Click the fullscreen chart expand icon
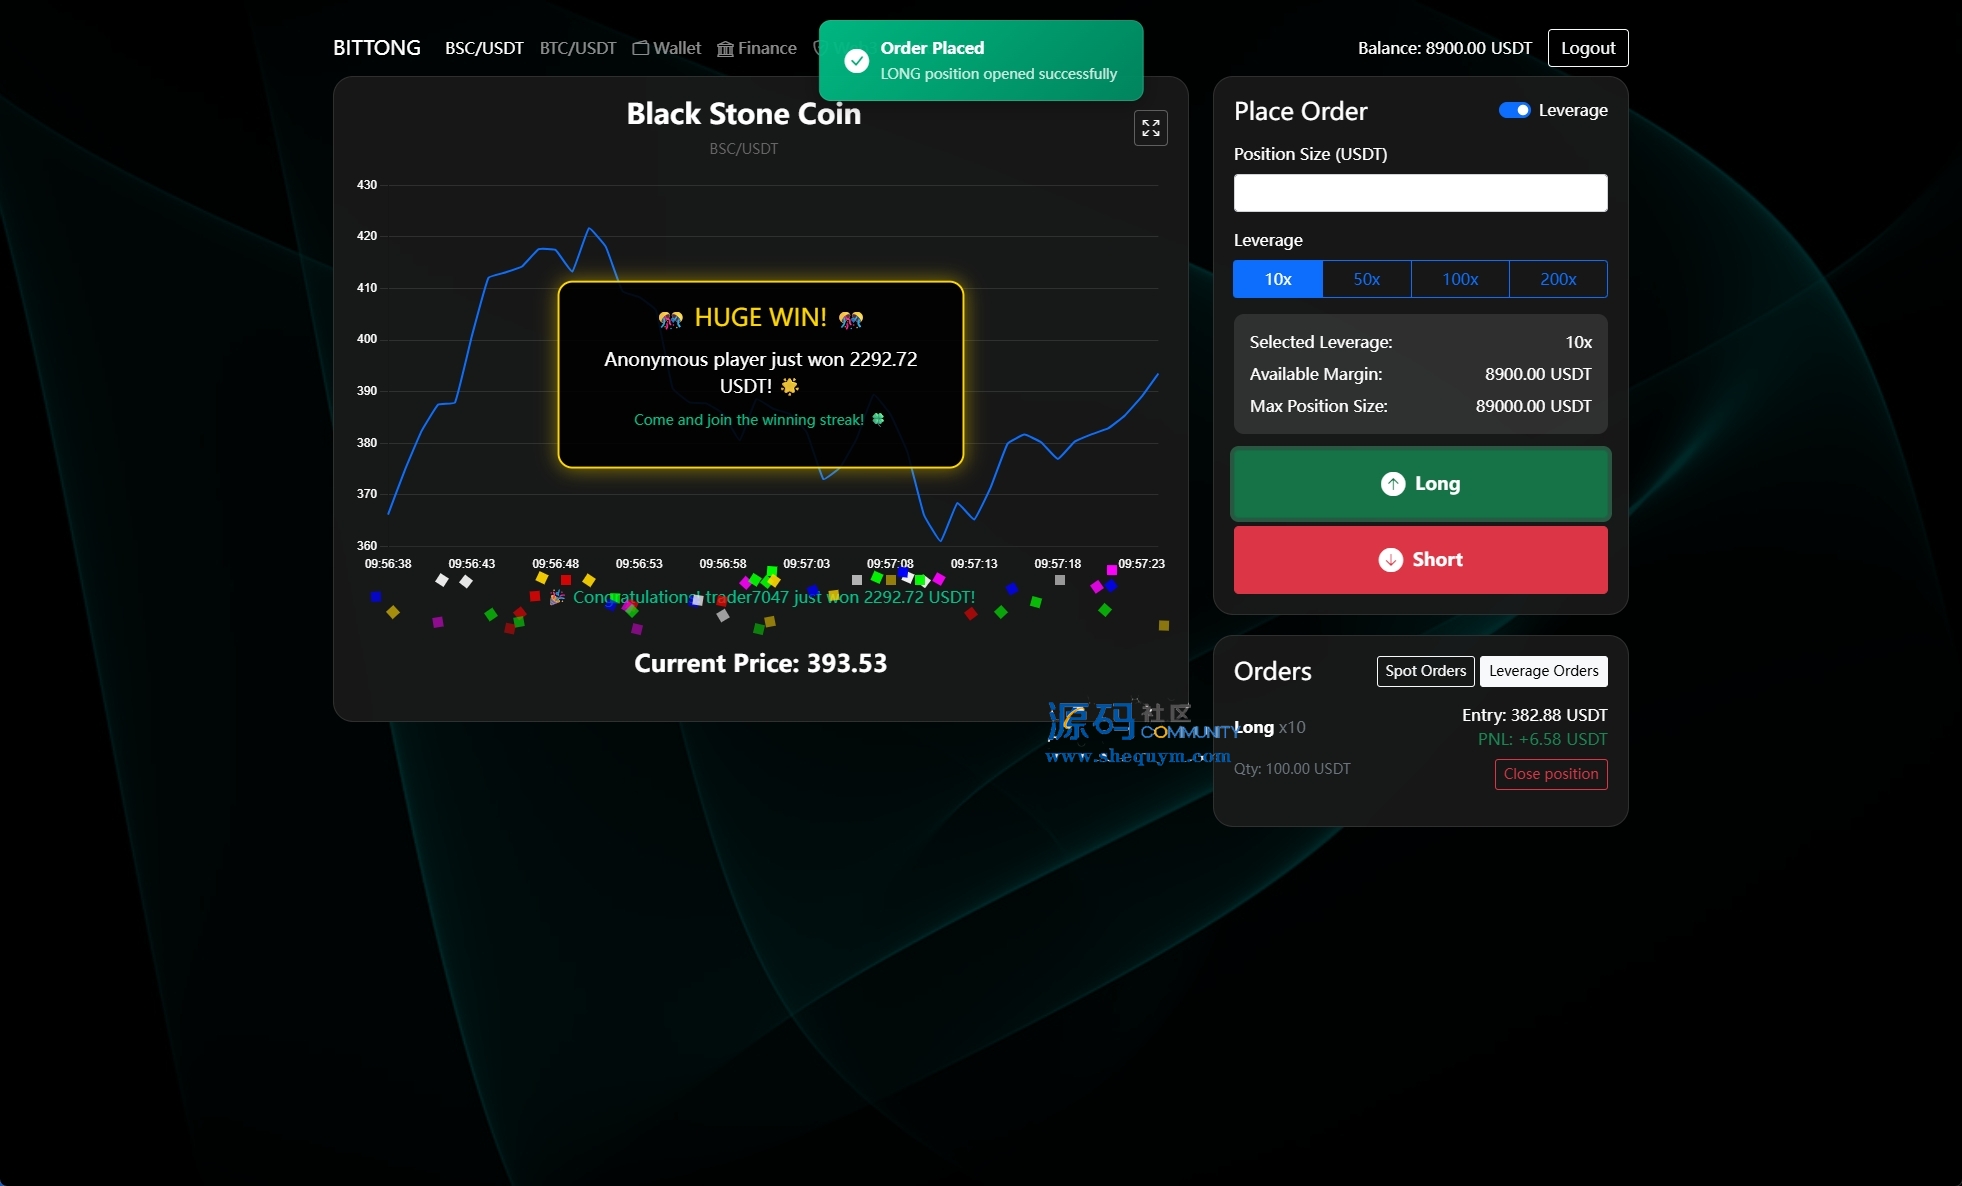1962x1186 pixels. [x=1150, y=128]
